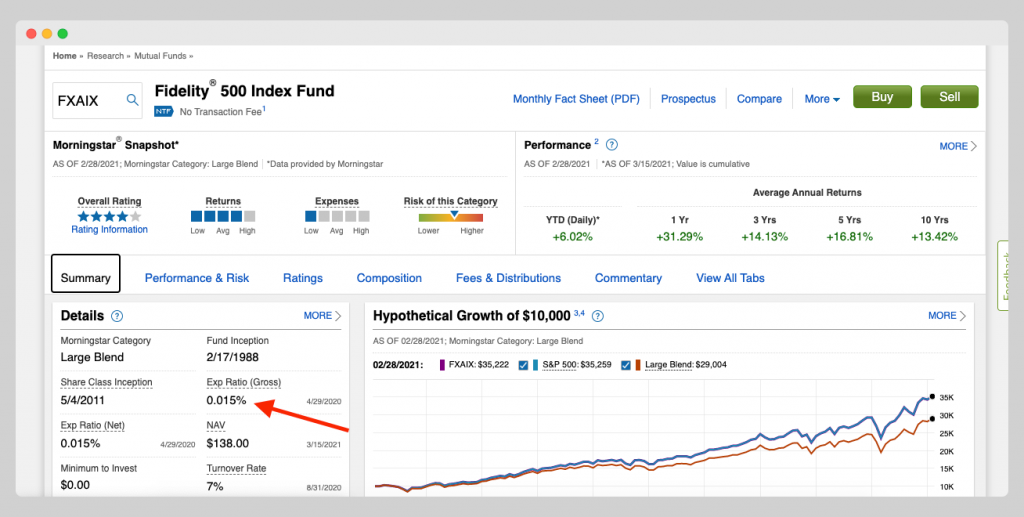This screenshot has height=517, width=1024.
Task: Open the Details help question mark icon
Action: [x=117, y=316]
